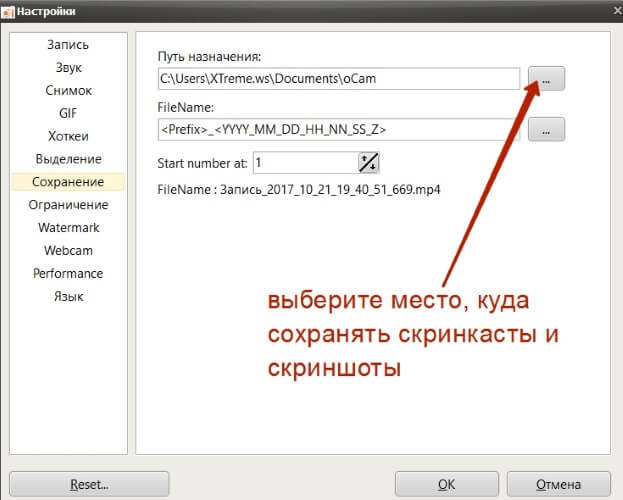623x500 pixels.
Task: Select the Сохранение section
Action: 68,182
